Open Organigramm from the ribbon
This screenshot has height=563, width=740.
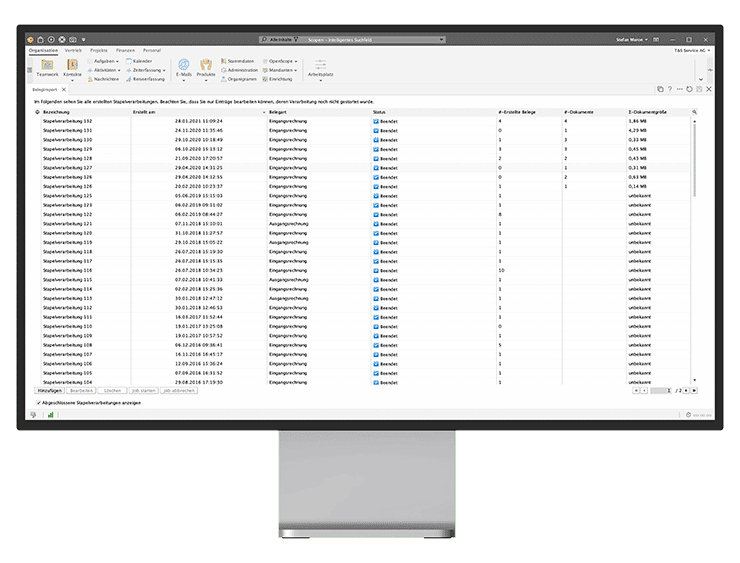(x=239, y=79)
